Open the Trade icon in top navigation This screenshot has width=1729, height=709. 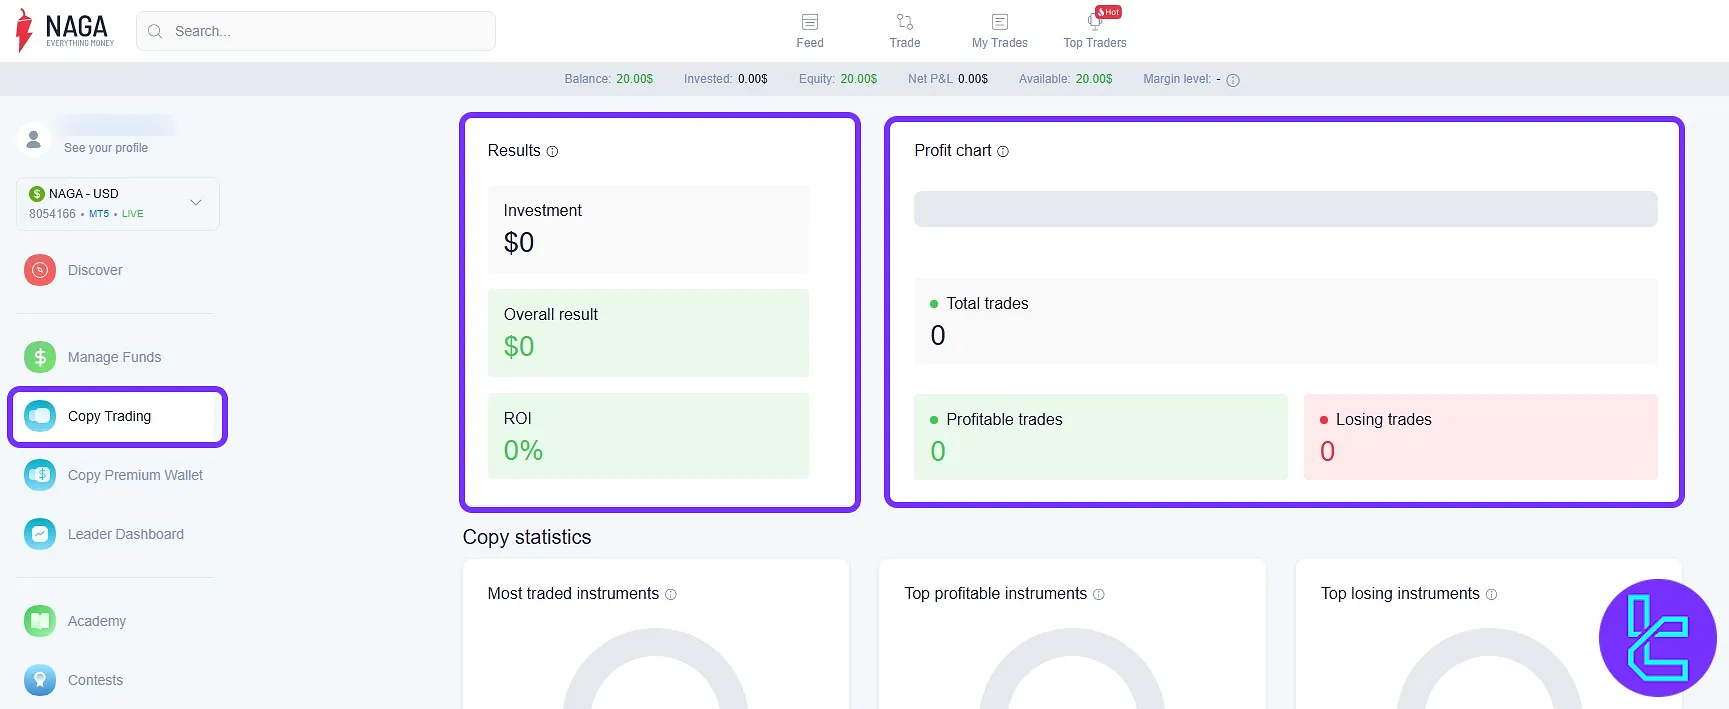(905, 22)
